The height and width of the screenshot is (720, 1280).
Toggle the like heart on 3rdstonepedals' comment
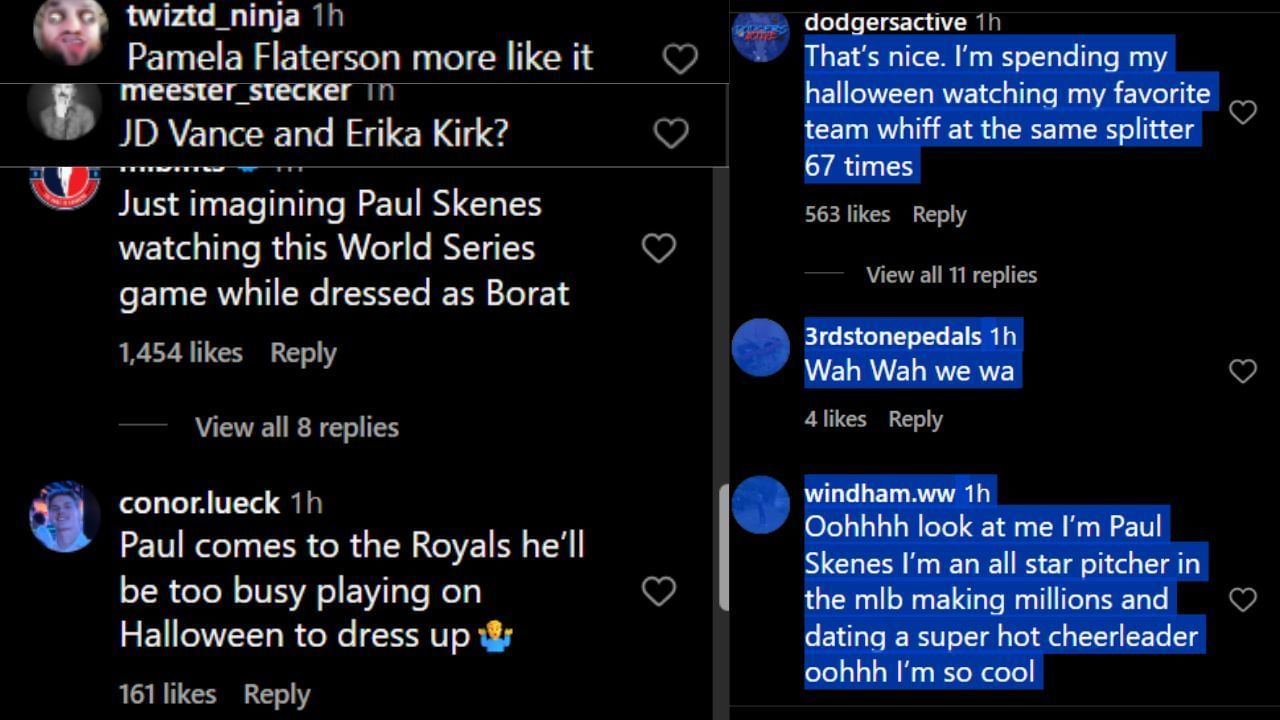pos(1243,371)
